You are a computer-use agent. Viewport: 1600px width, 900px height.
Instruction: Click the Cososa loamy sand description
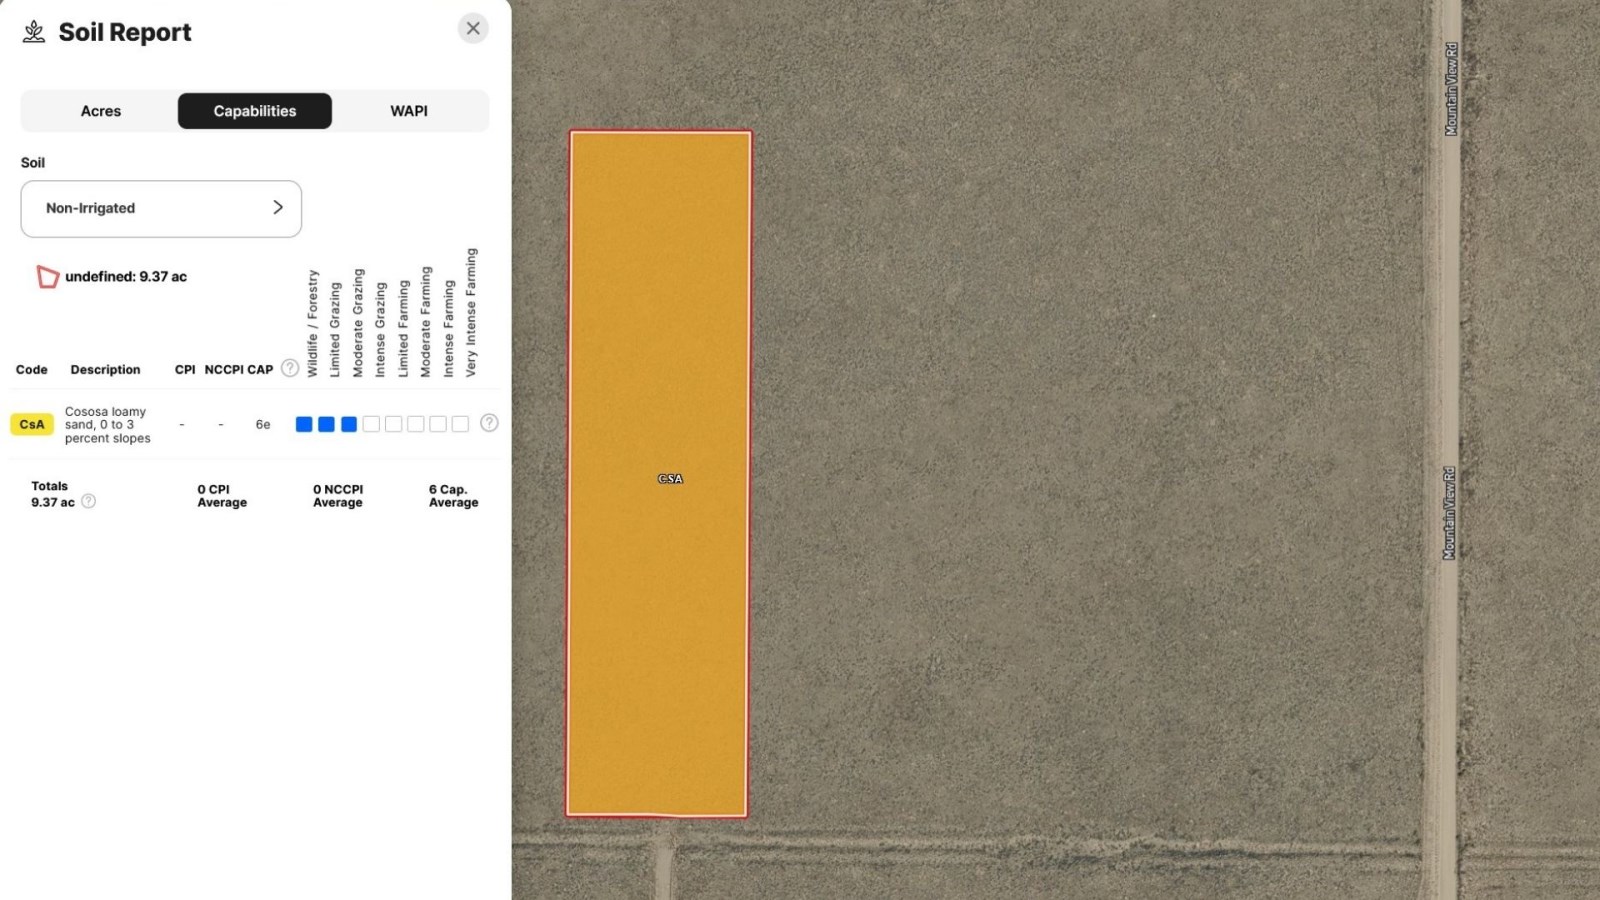click(107, 424)
